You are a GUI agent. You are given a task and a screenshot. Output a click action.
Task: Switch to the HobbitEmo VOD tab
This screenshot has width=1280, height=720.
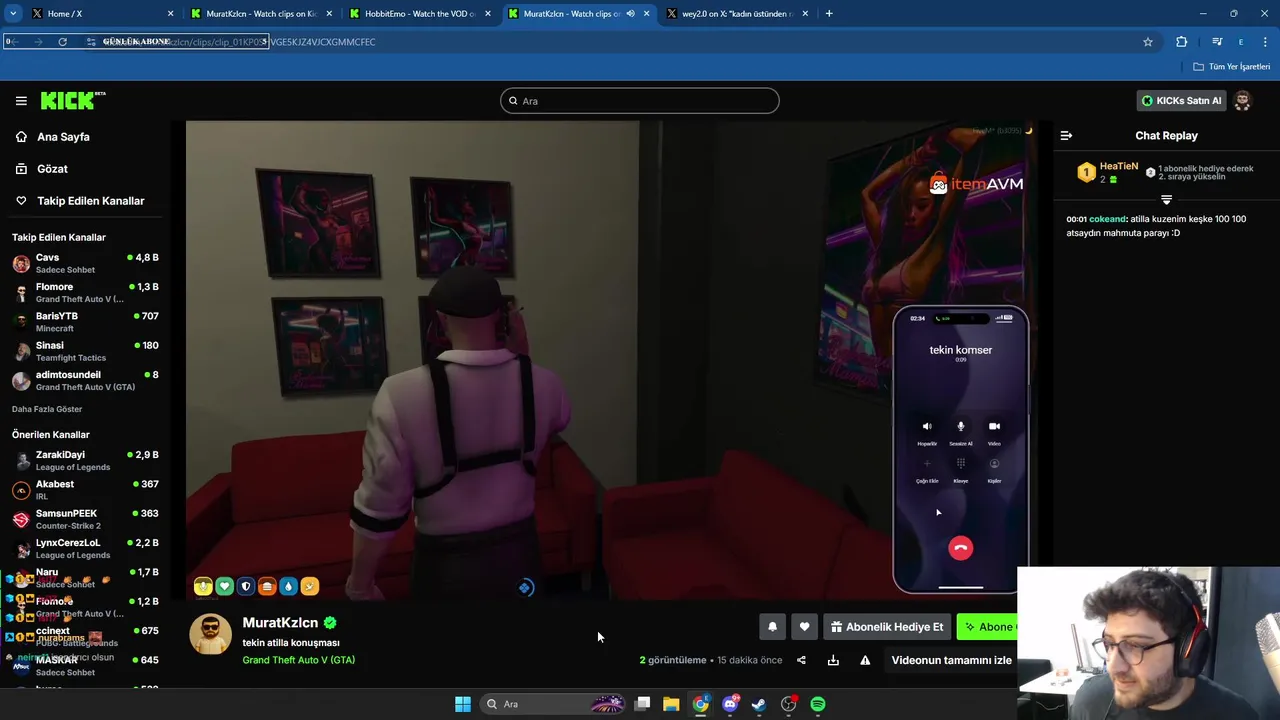coord(420,13)
